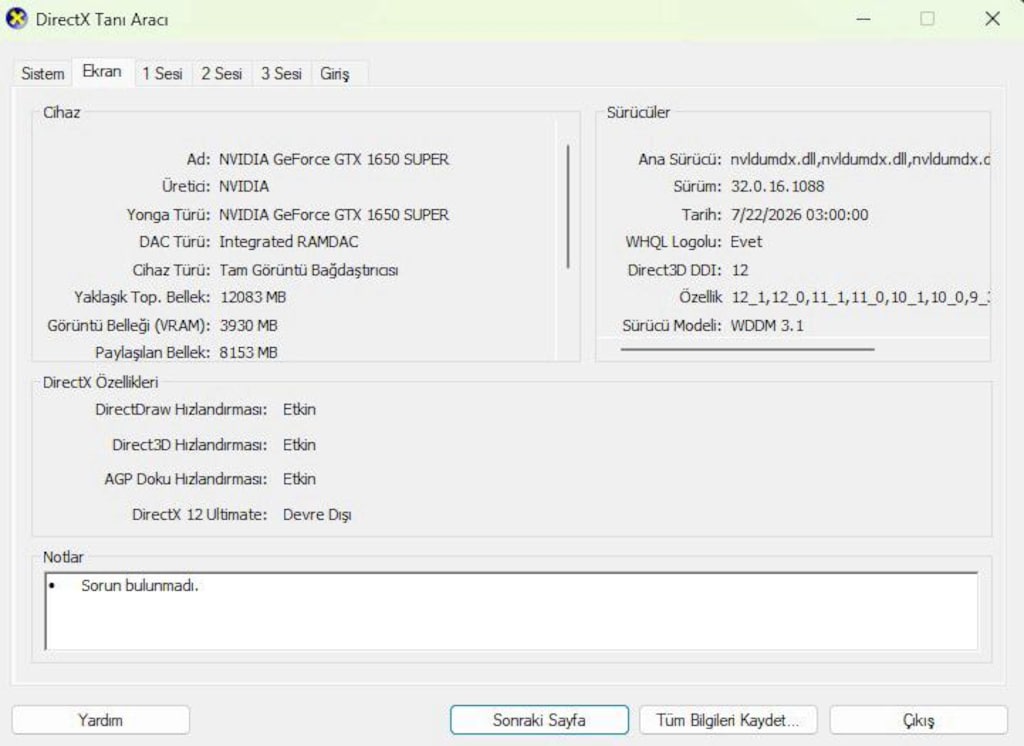Click the Tam Görüntü Bağdaştırıcısı value
The height and width of the screenshot is (746, 1024).
pyautogui.click(x=308, y=270)
